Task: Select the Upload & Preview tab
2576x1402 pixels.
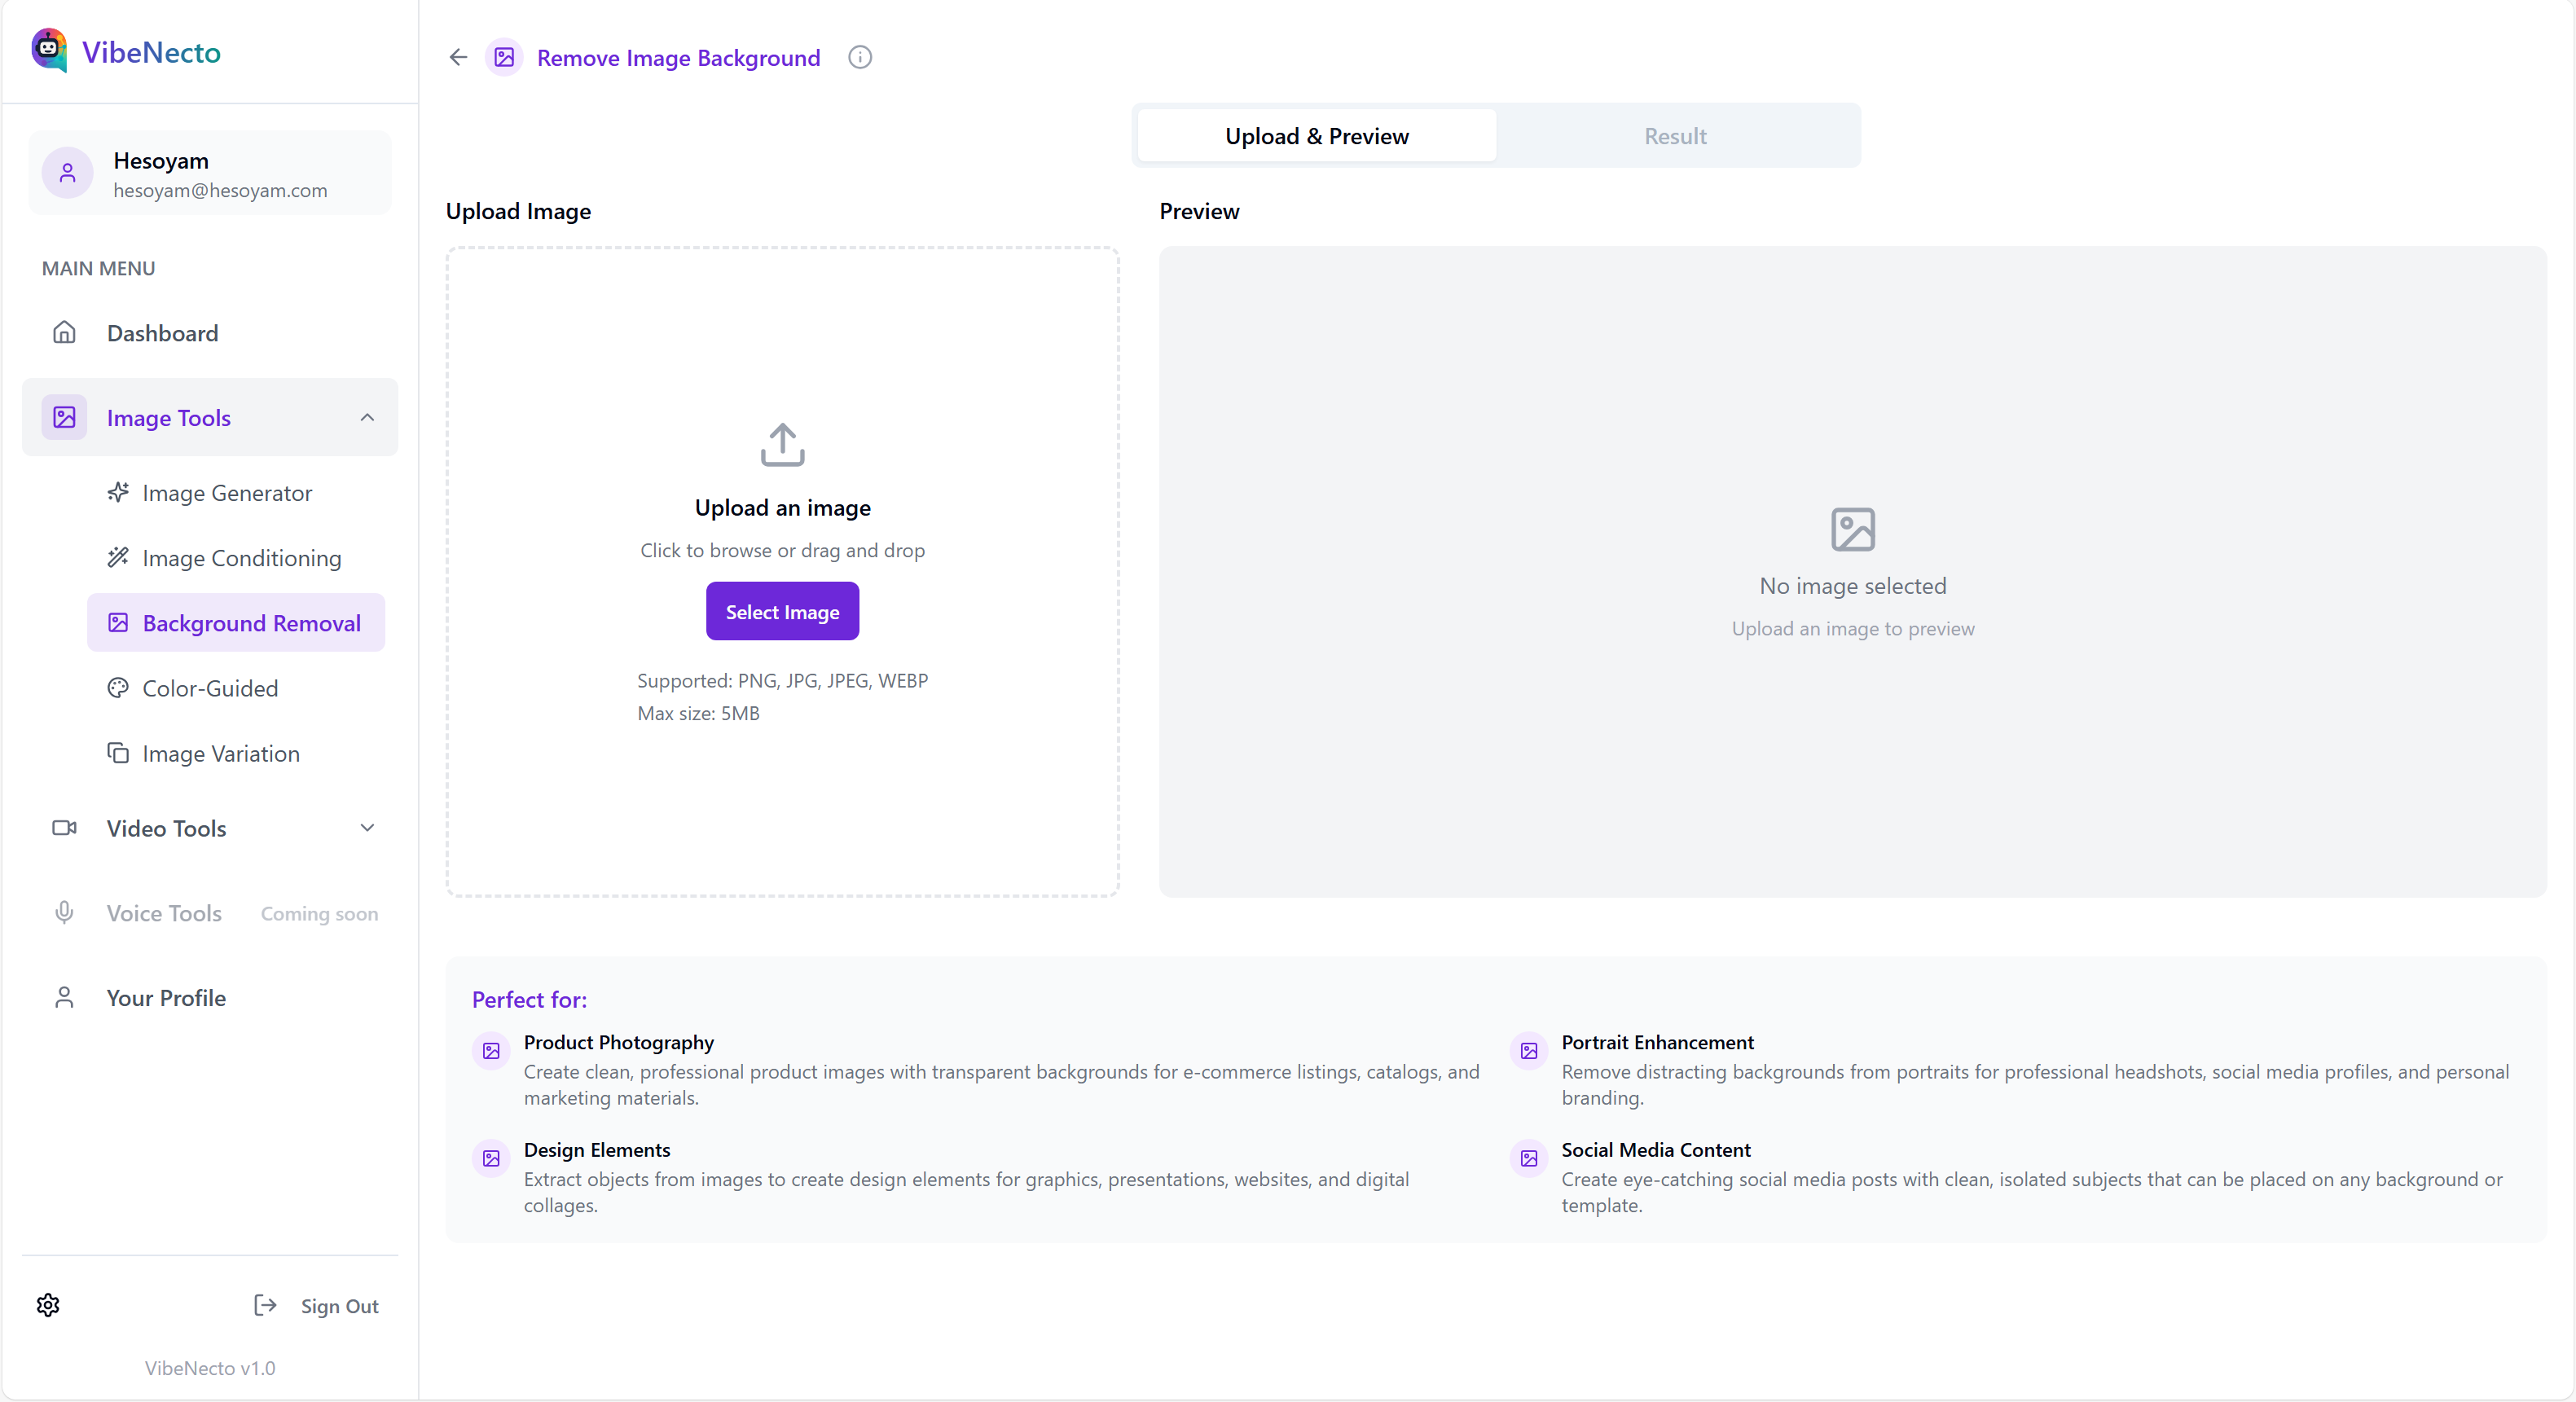Action: [x=1316, y=136]
